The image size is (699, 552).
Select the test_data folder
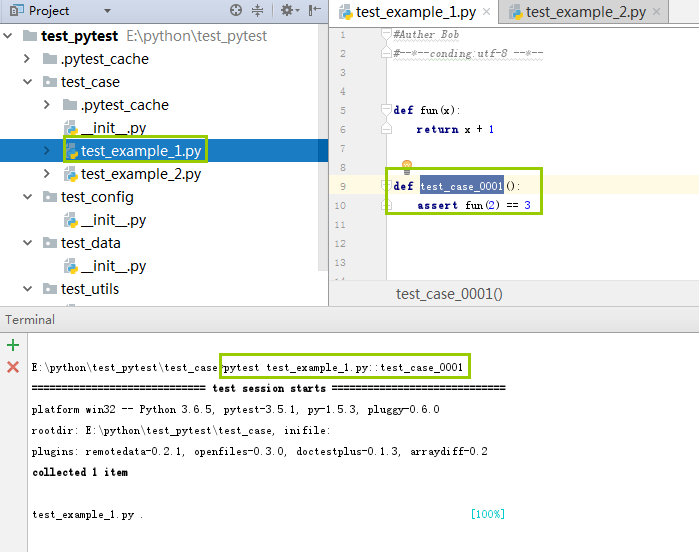tap(90, 243)
